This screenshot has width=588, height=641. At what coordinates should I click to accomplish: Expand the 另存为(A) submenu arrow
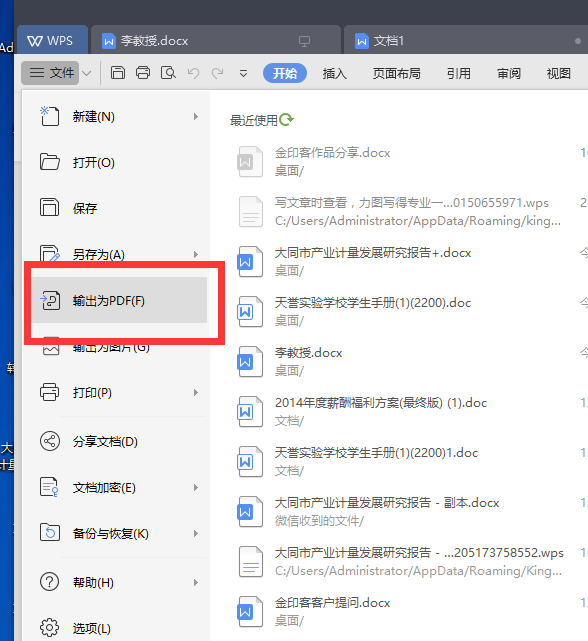click(196, 254)
